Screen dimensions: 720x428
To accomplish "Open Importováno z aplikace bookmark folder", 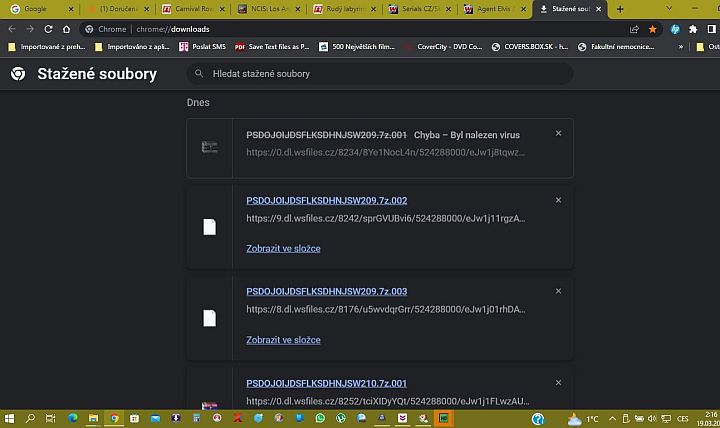I will (132, 47).
